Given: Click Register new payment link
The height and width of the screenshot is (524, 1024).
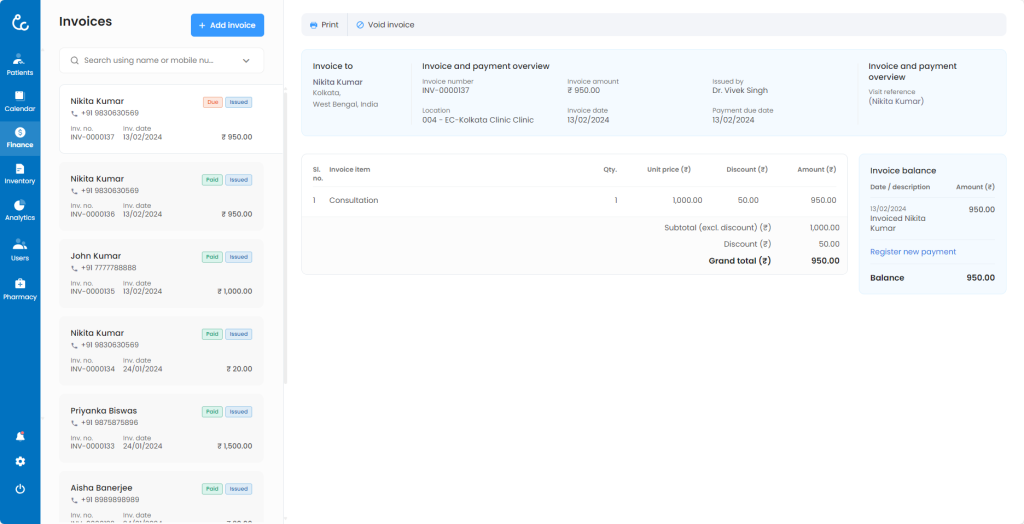Looking at the screenshot, I should (913, 252).
